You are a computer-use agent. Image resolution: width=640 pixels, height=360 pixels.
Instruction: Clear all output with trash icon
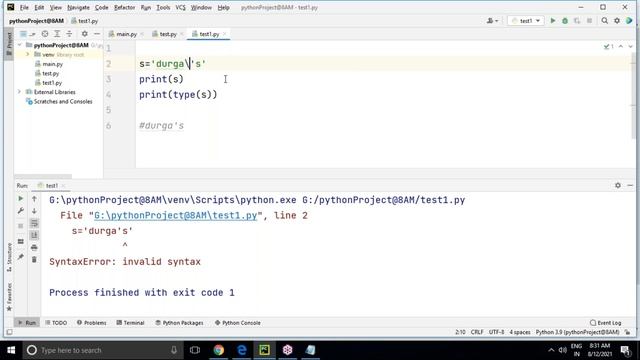click(34, 260)
